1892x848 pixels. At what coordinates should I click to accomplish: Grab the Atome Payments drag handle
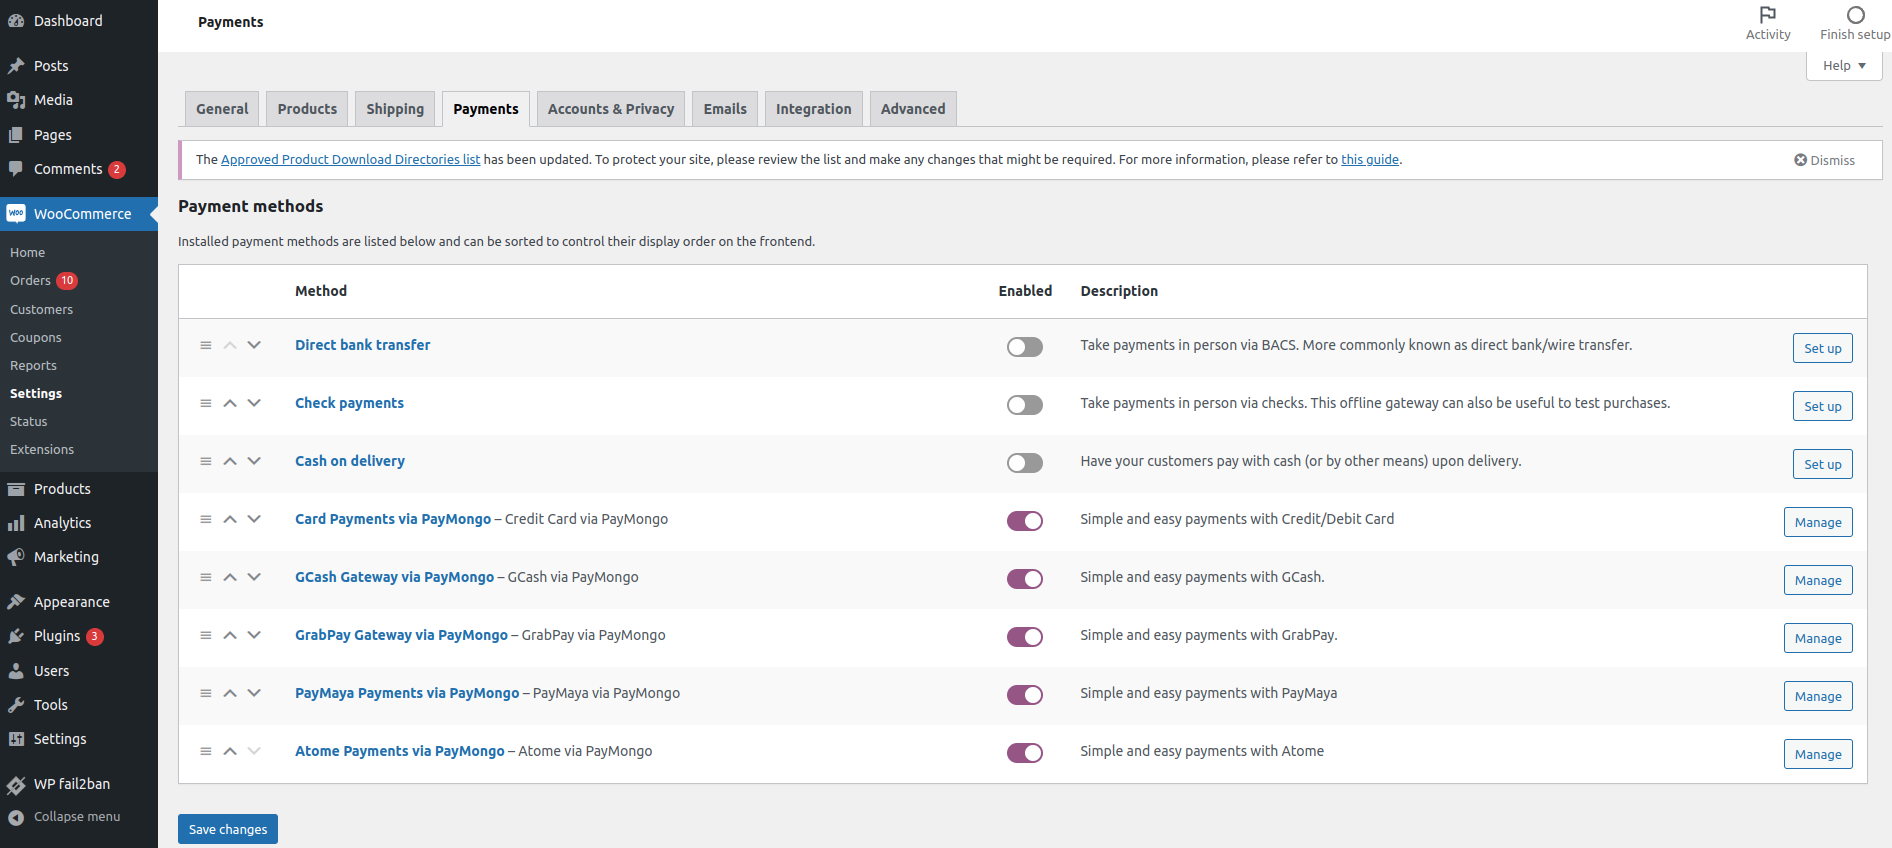[206, 751]
